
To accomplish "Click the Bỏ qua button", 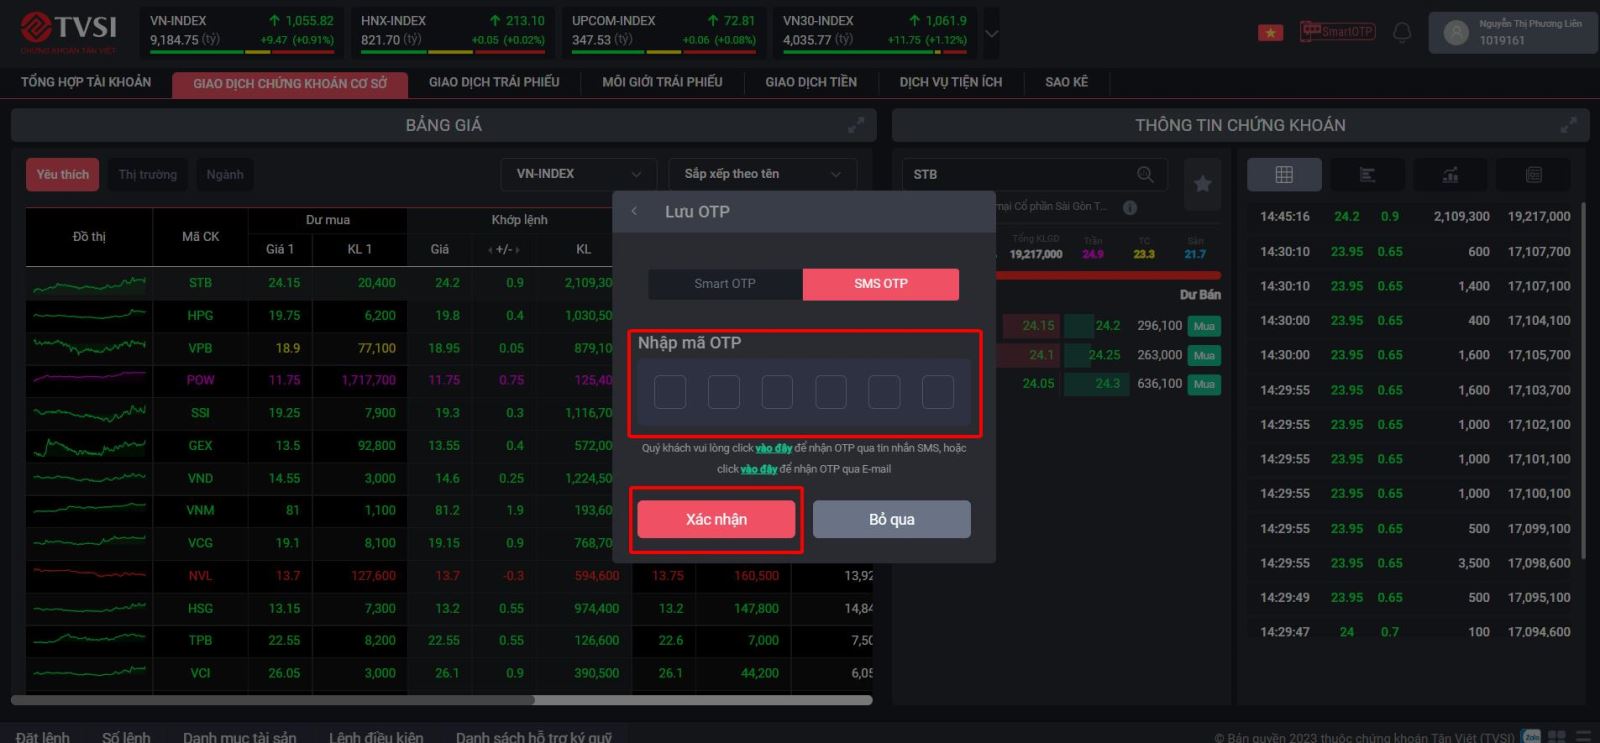I will click(x=891, y=519).
